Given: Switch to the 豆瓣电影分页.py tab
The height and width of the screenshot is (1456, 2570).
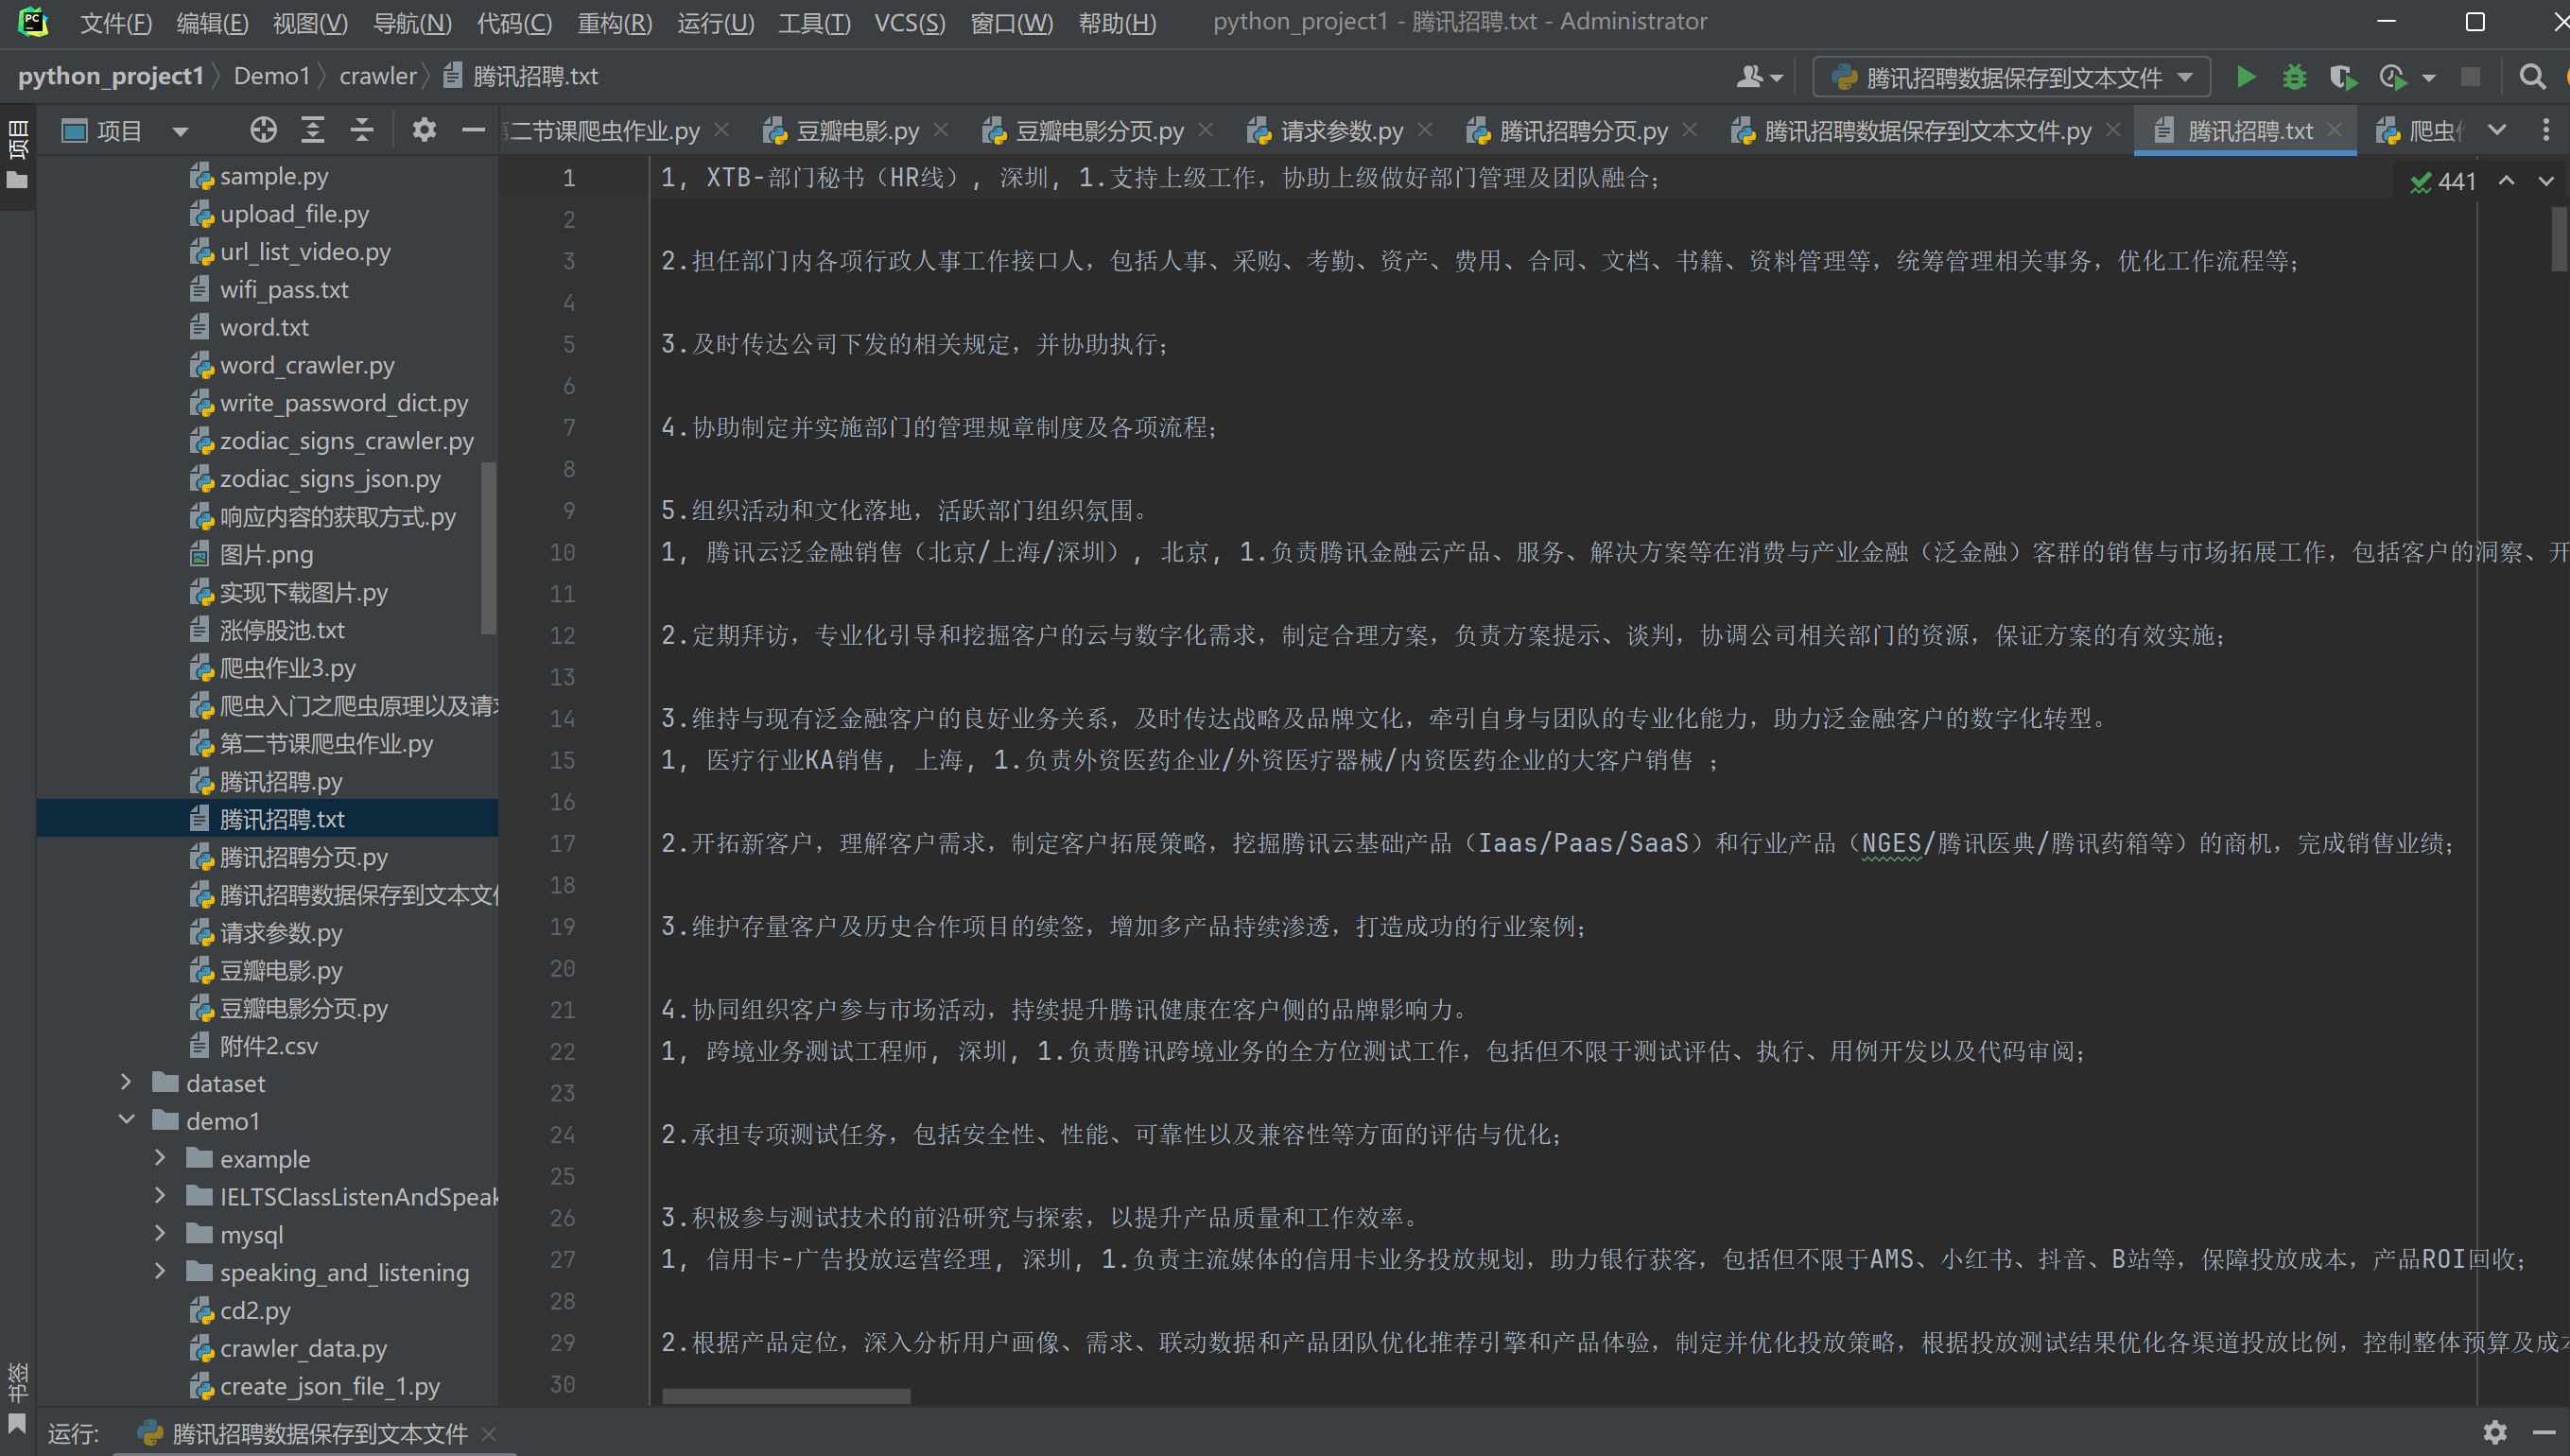Looking at the screenshot, I should coord(1098,131).
